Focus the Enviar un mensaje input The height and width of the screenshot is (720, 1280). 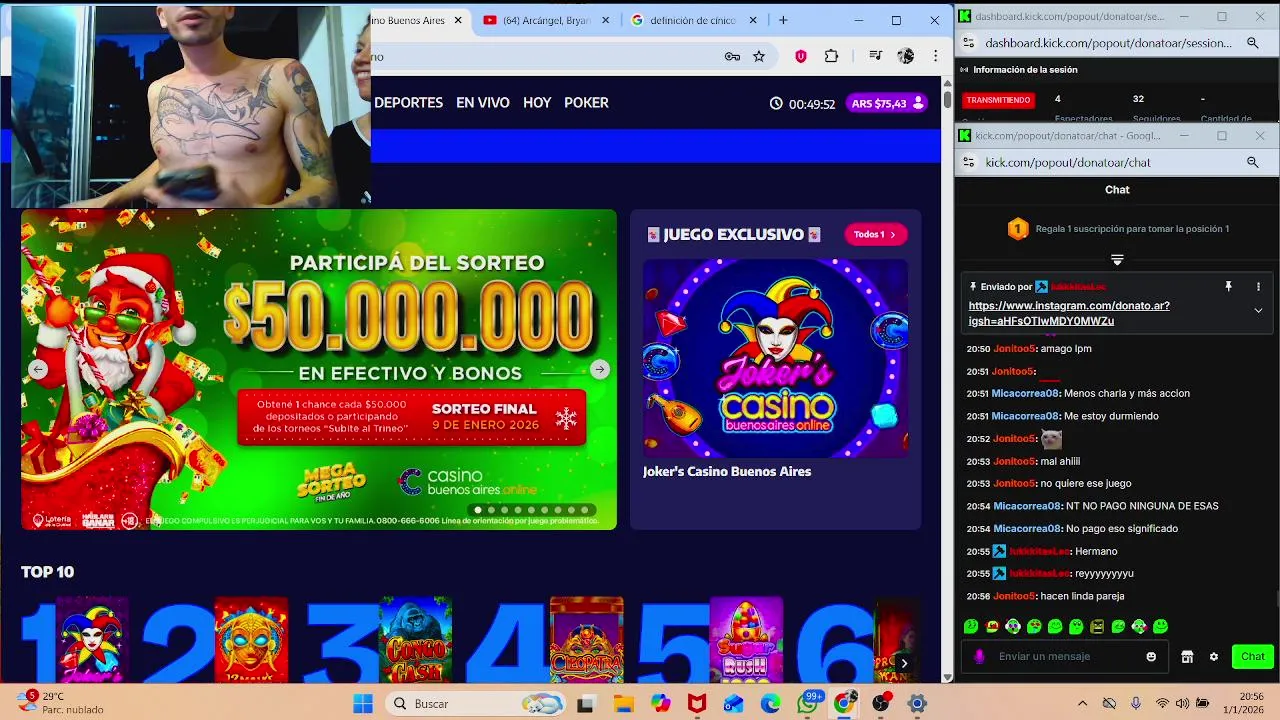[x=1065, y=656]
